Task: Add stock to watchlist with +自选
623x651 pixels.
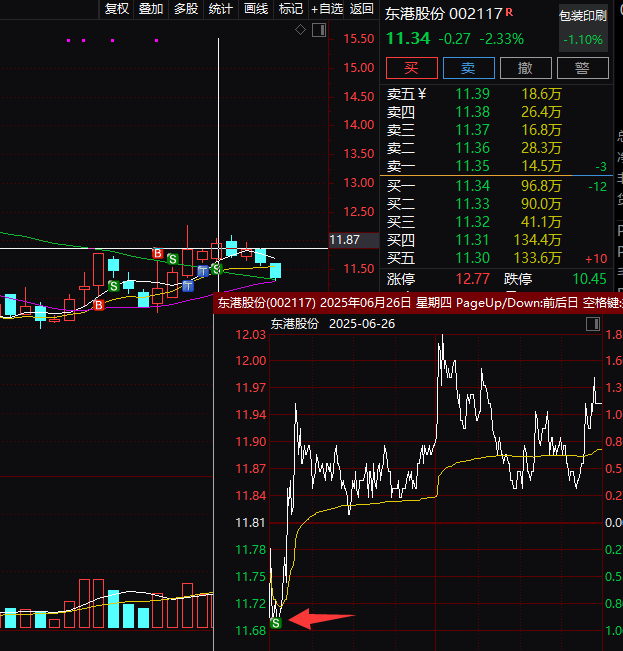Action: click(327, 9)
